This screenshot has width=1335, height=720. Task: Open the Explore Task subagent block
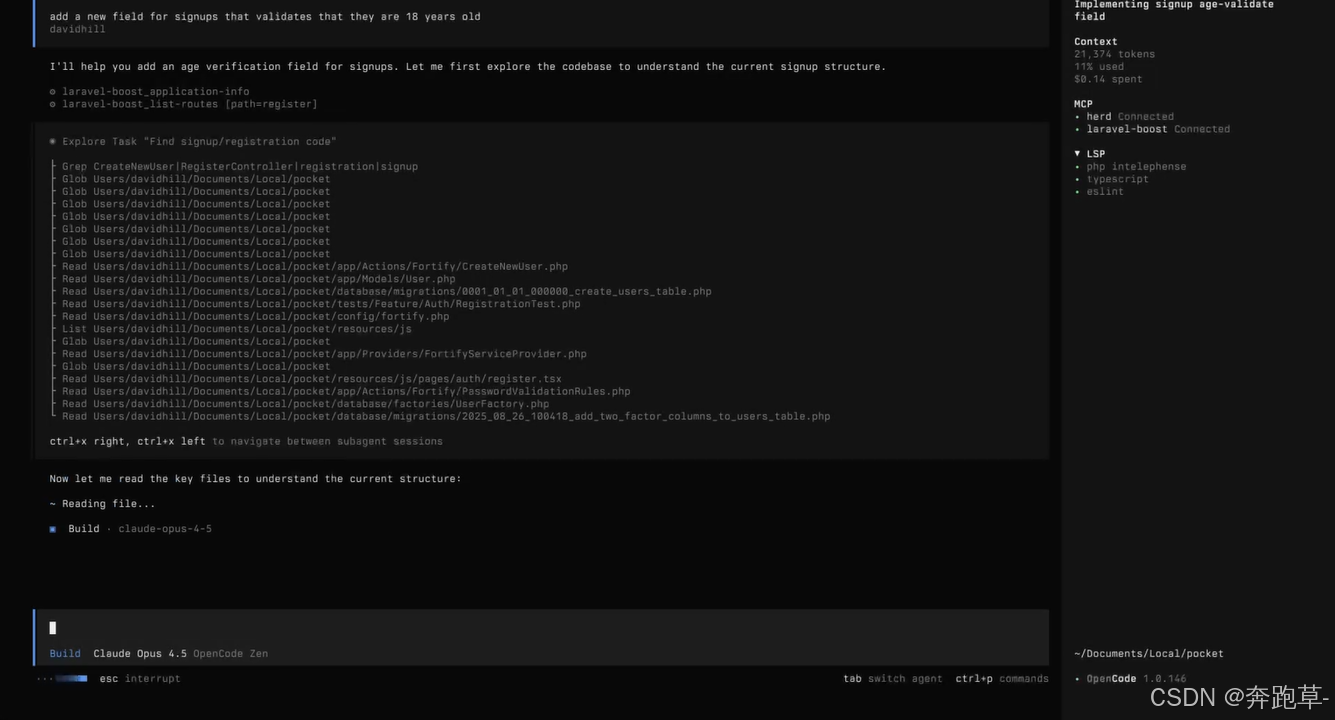pyautogui.click(x=199, y=142)
